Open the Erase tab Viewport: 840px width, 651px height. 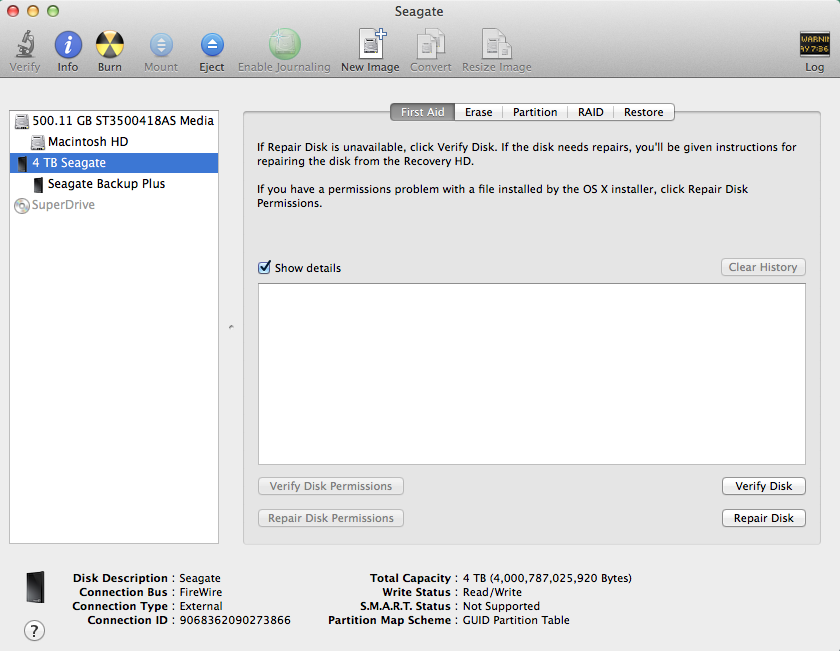(x=478, y=112)
